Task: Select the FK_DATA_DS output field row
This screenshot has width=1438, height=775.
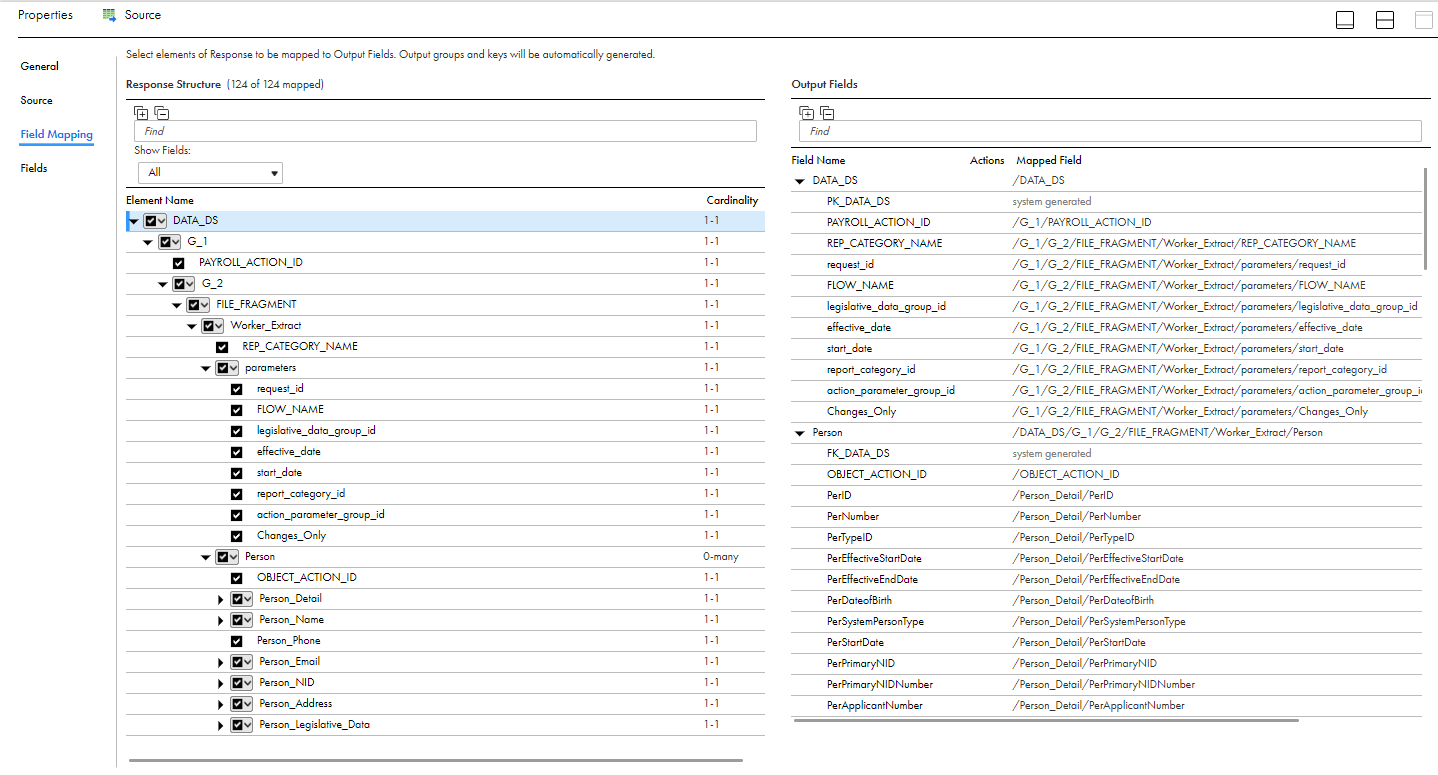Action: (x=1106, y=453)
